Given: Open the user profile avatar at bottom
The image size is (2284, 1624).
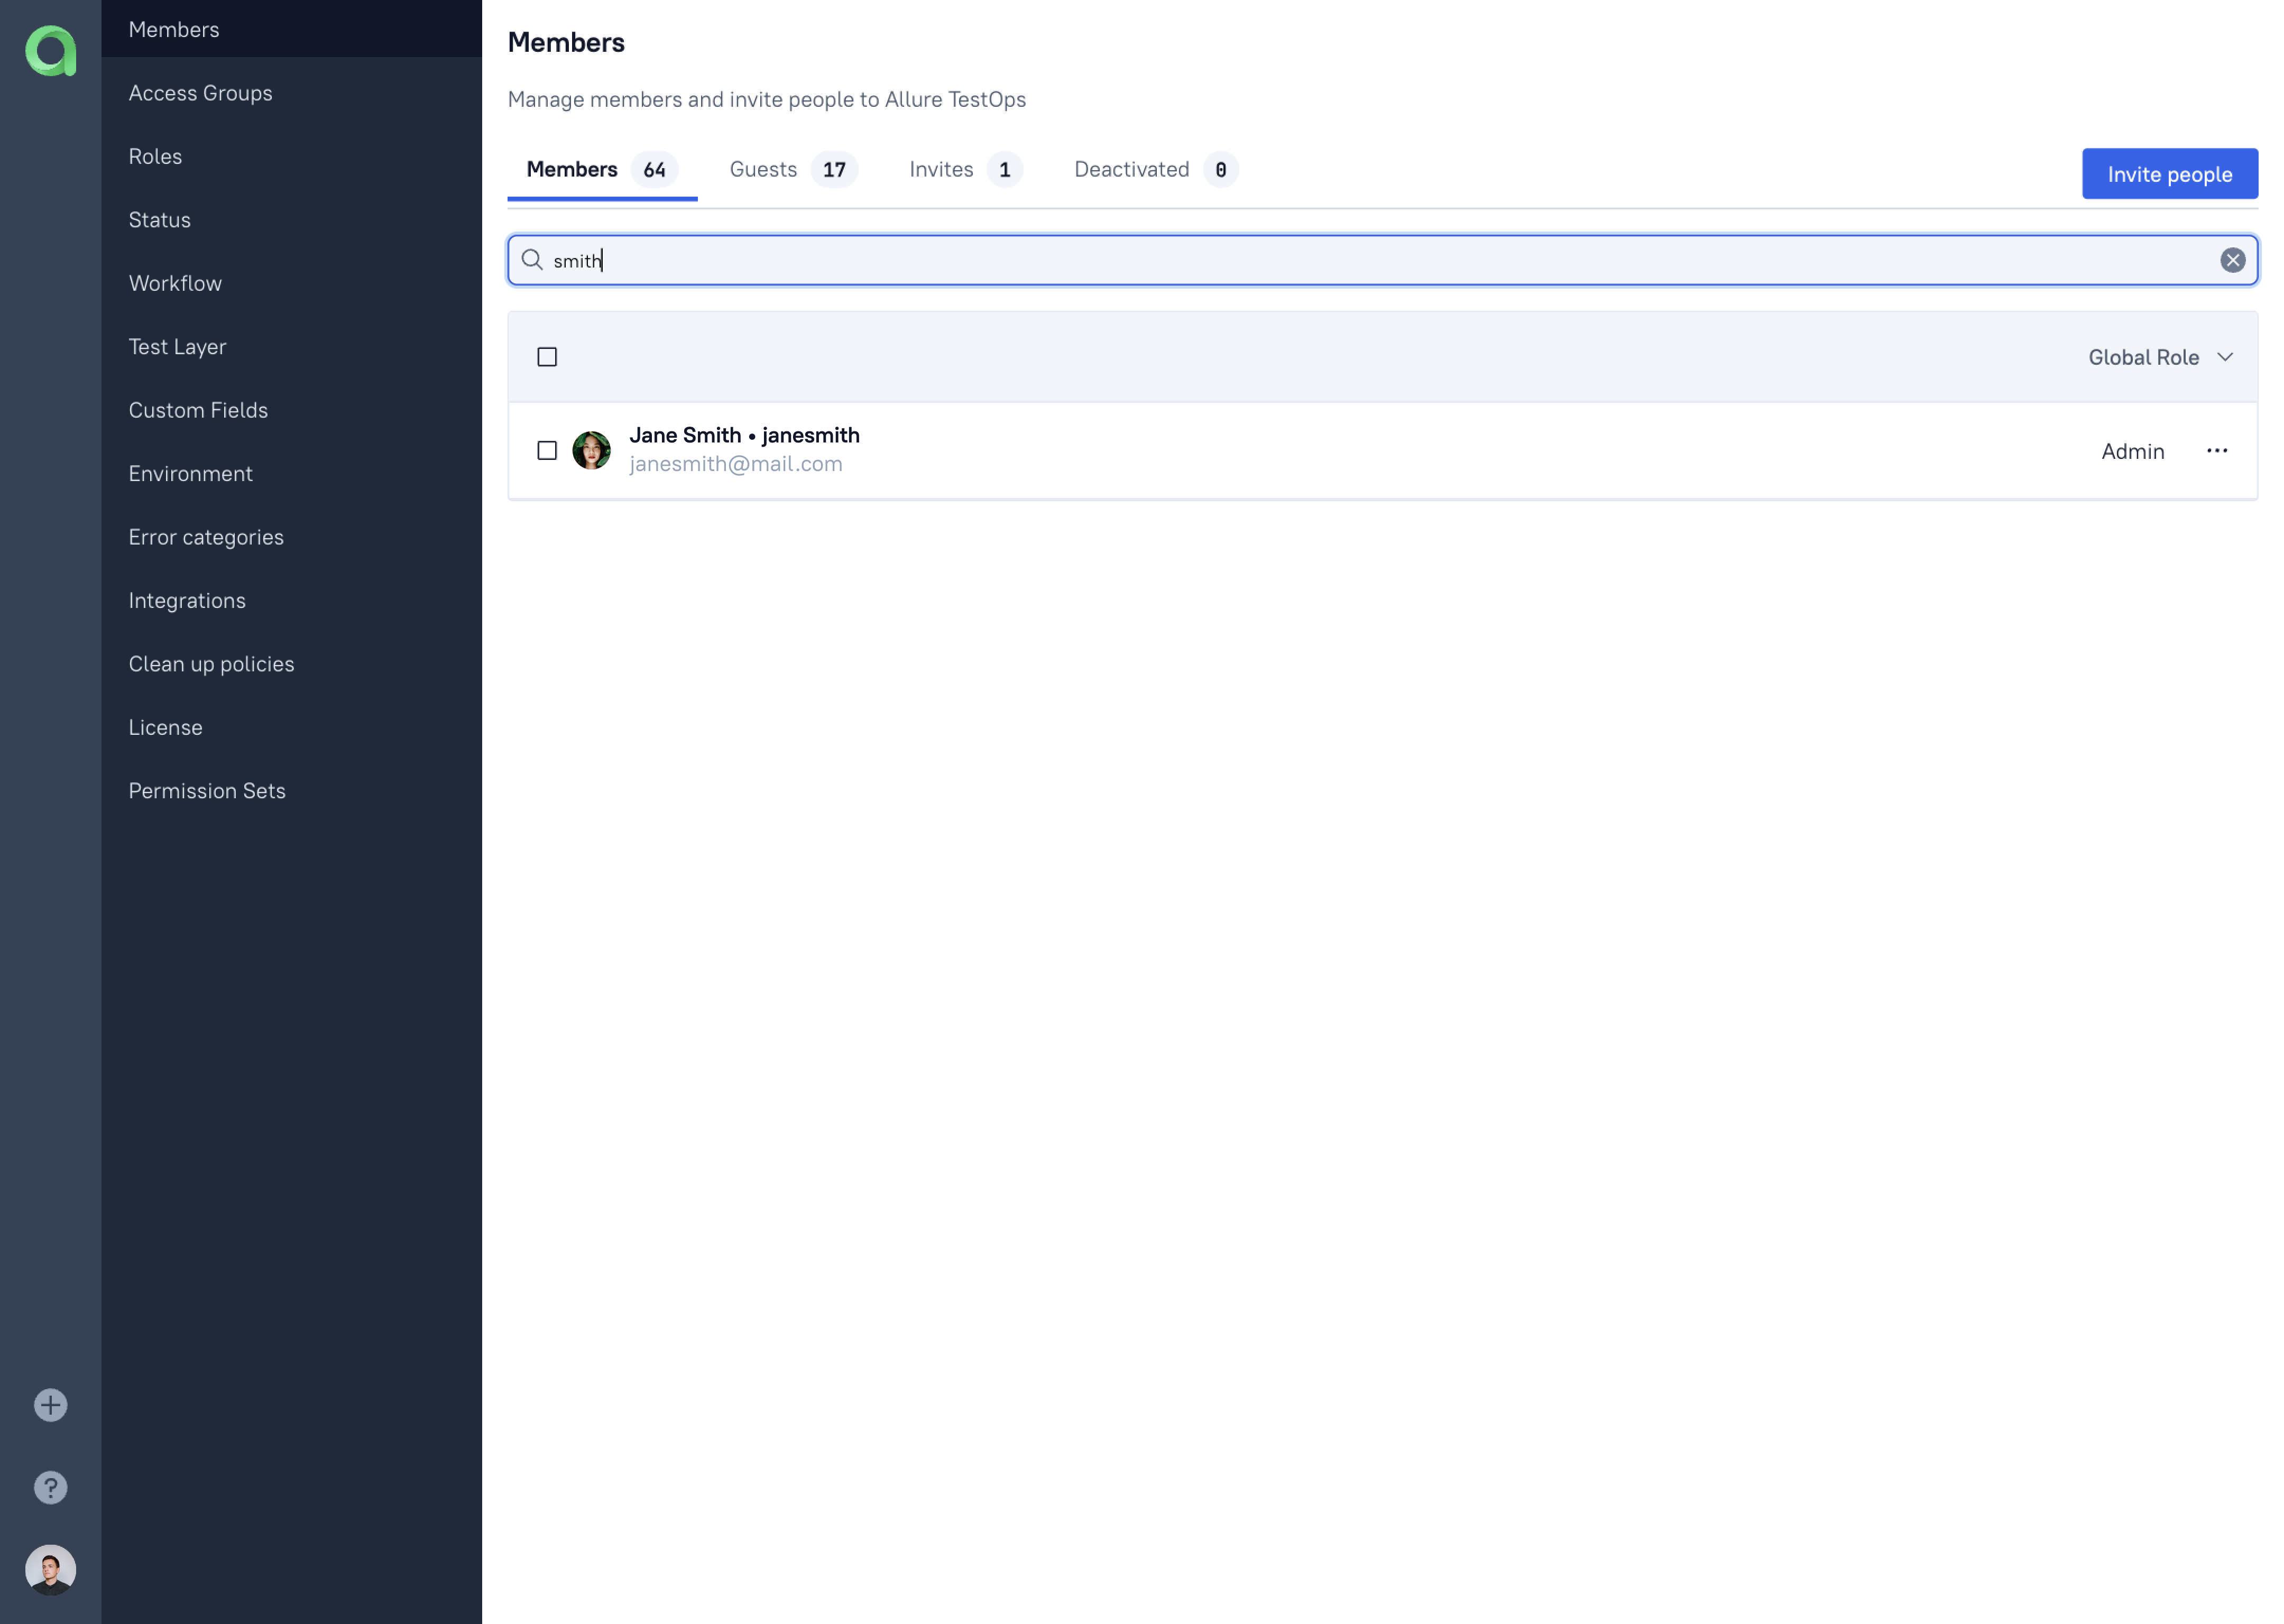Looking at the screenshot, I should tap(50, 1569).
